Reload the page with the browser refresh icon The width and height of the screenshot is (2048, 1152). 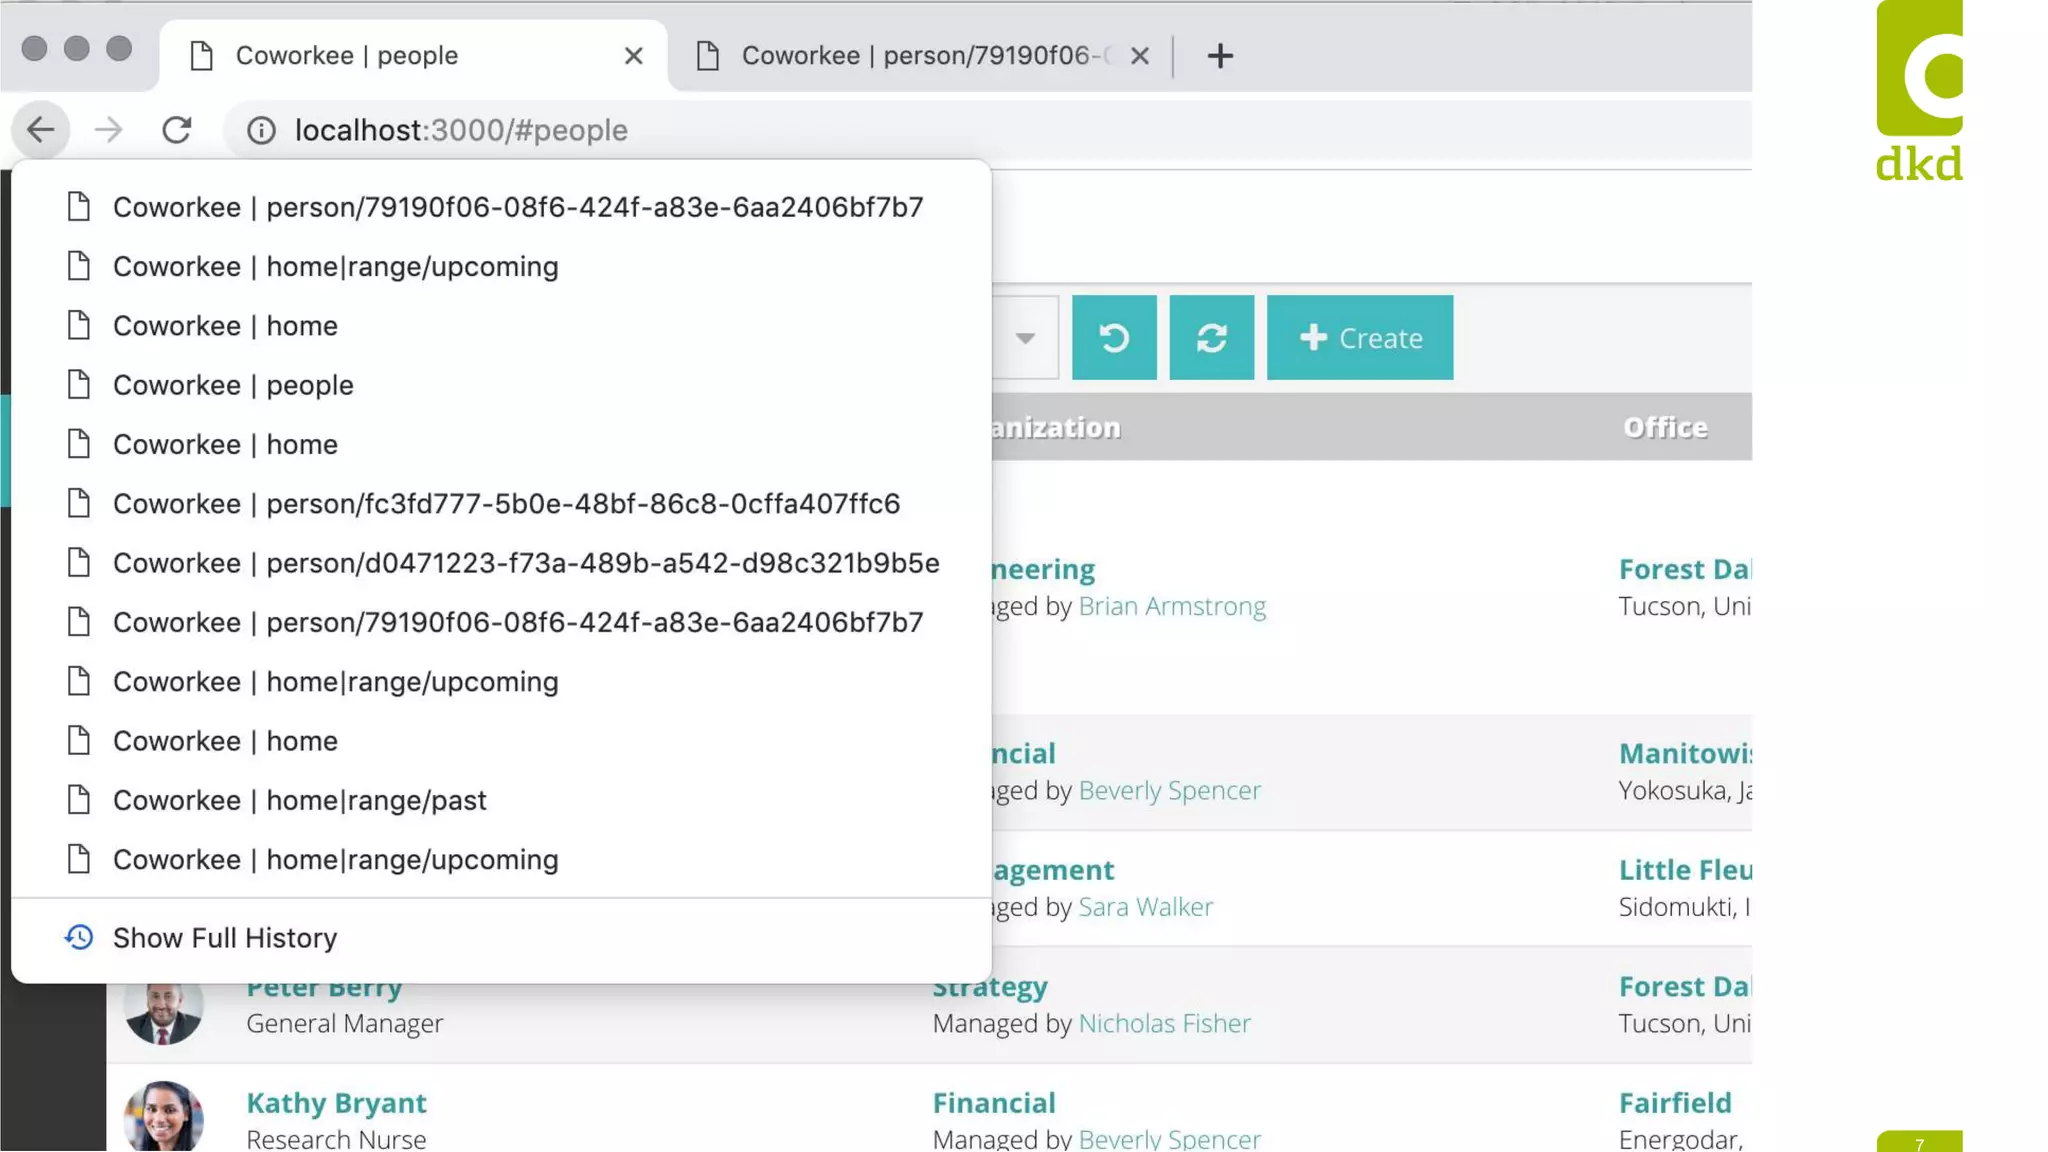click(x=177, y=130)
